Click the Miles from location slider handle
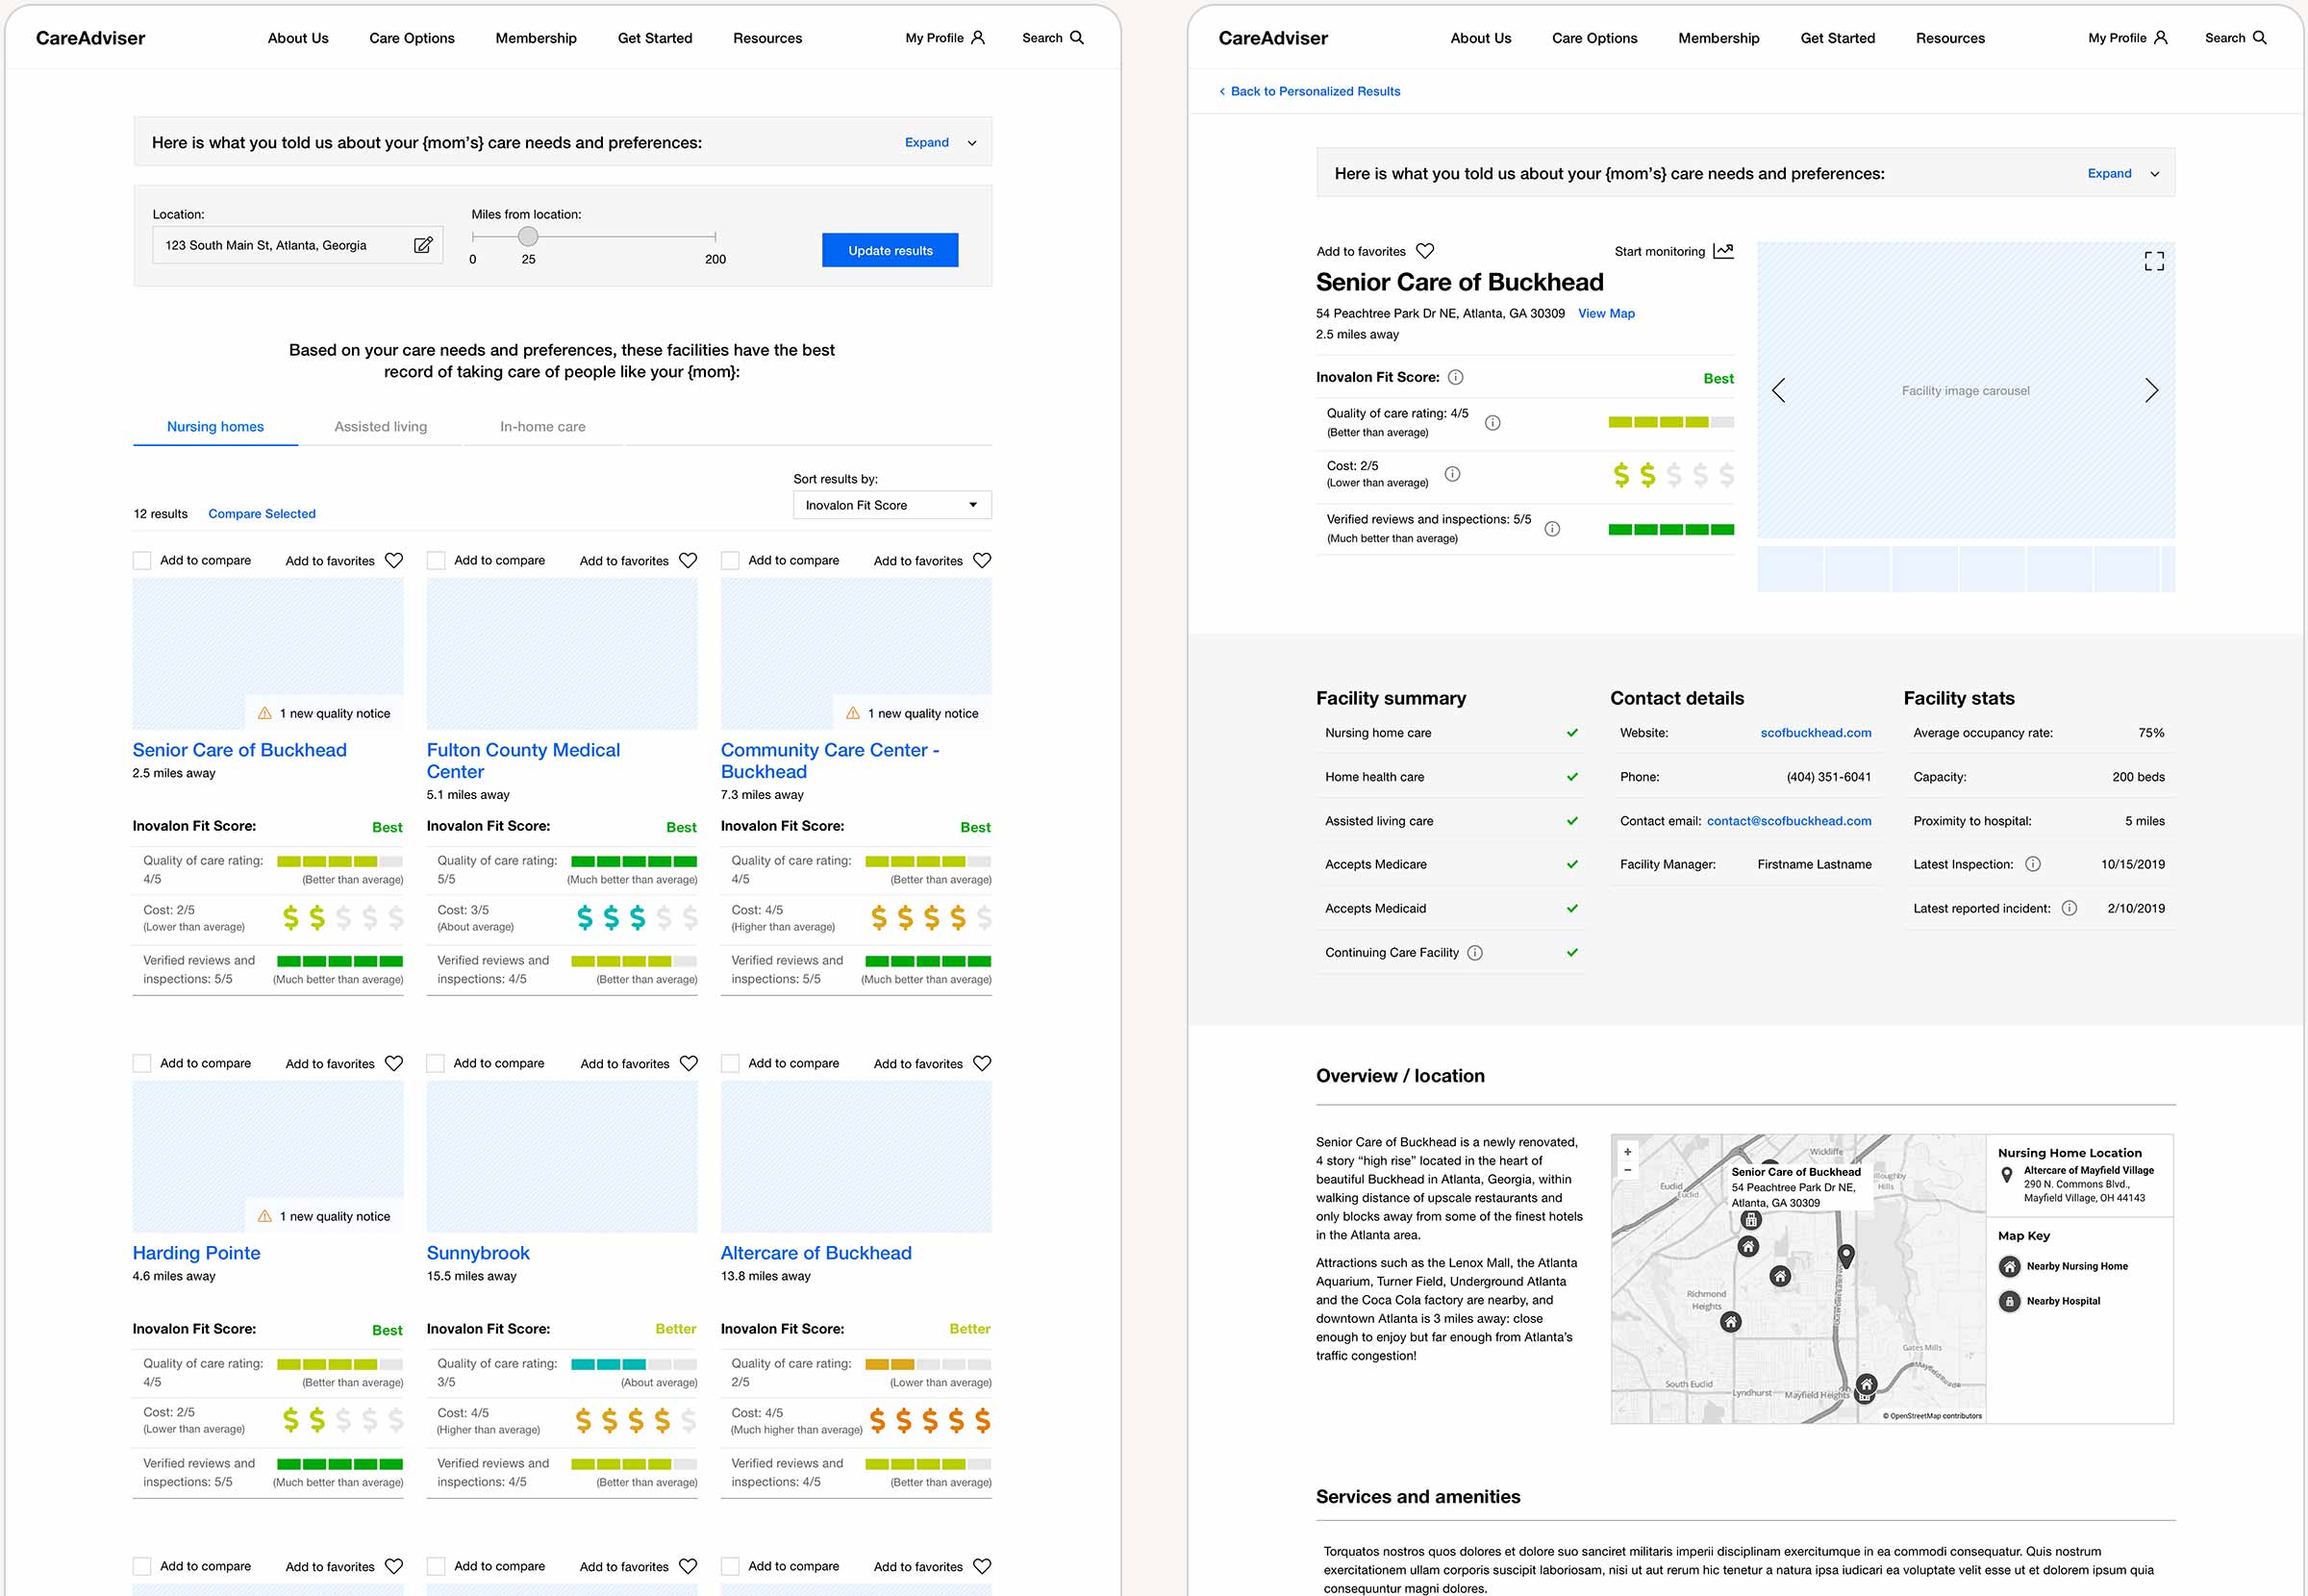 click(x=528, y=237)
